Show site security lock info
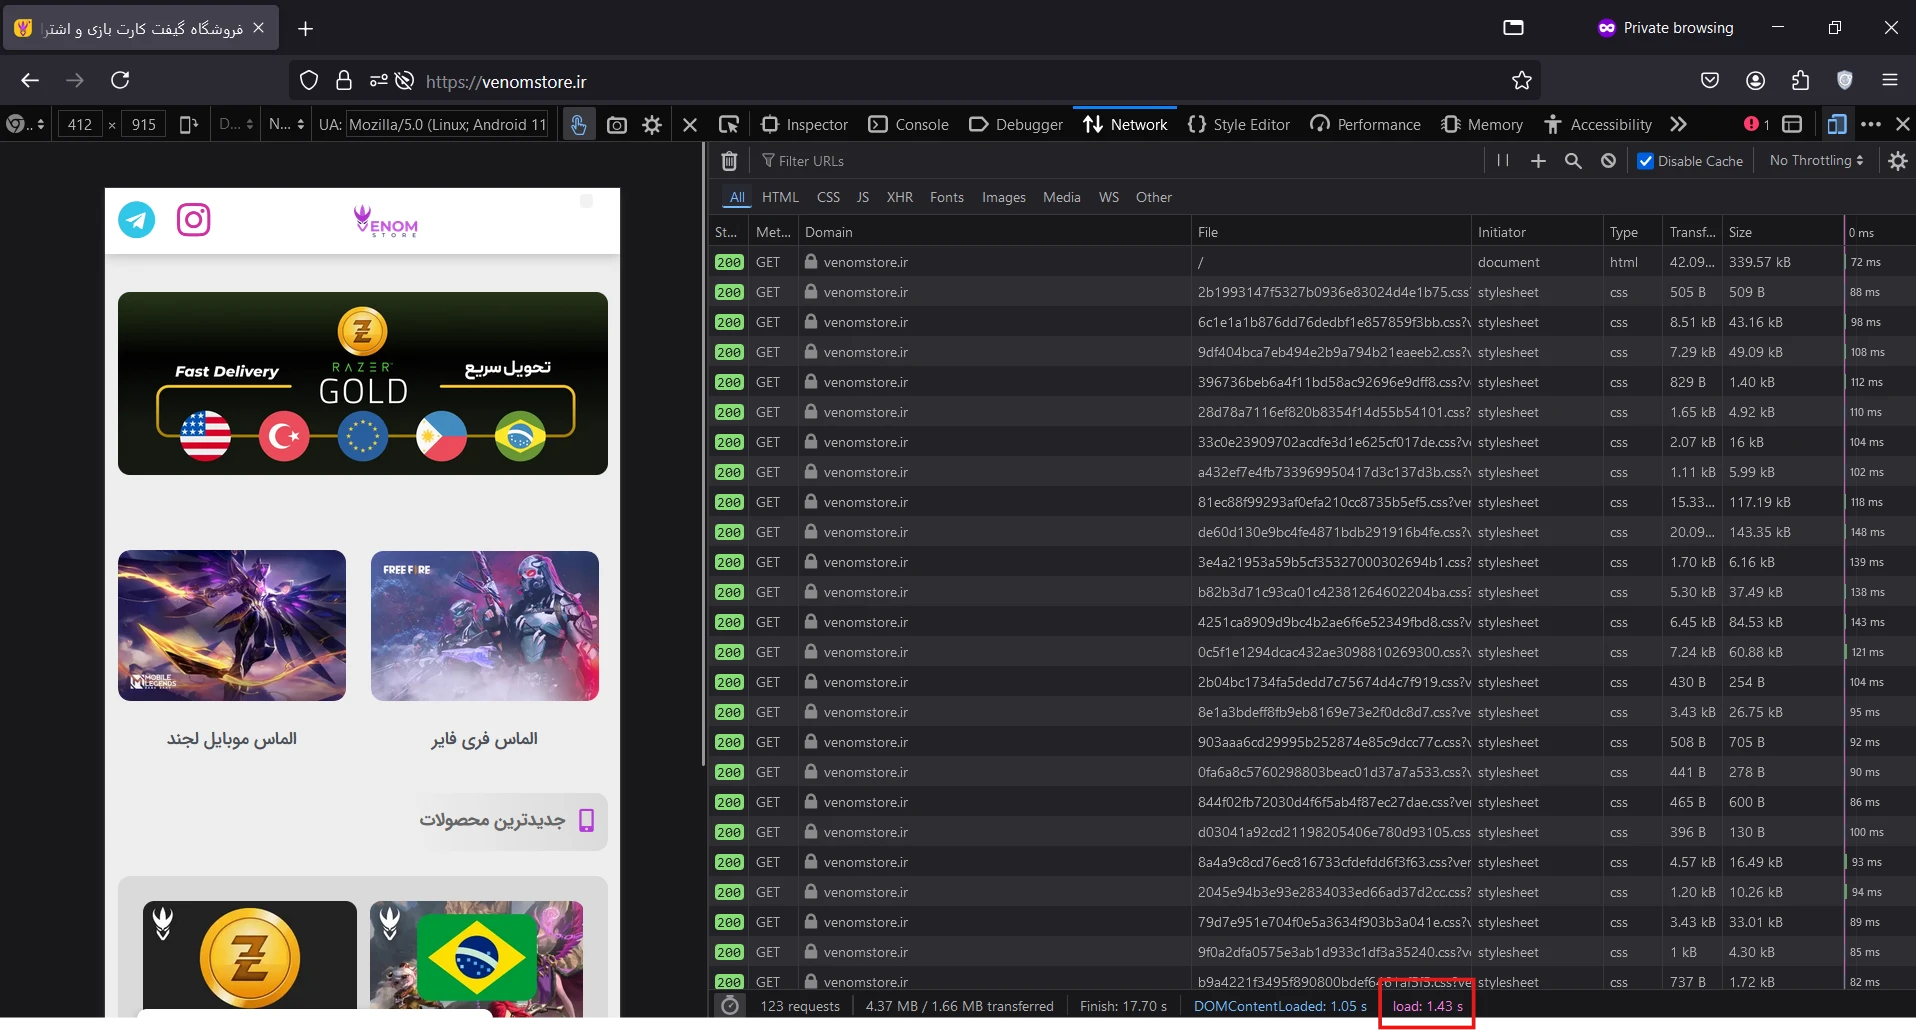Screen dimensions: 1916x1030 (x=344, y=81)
